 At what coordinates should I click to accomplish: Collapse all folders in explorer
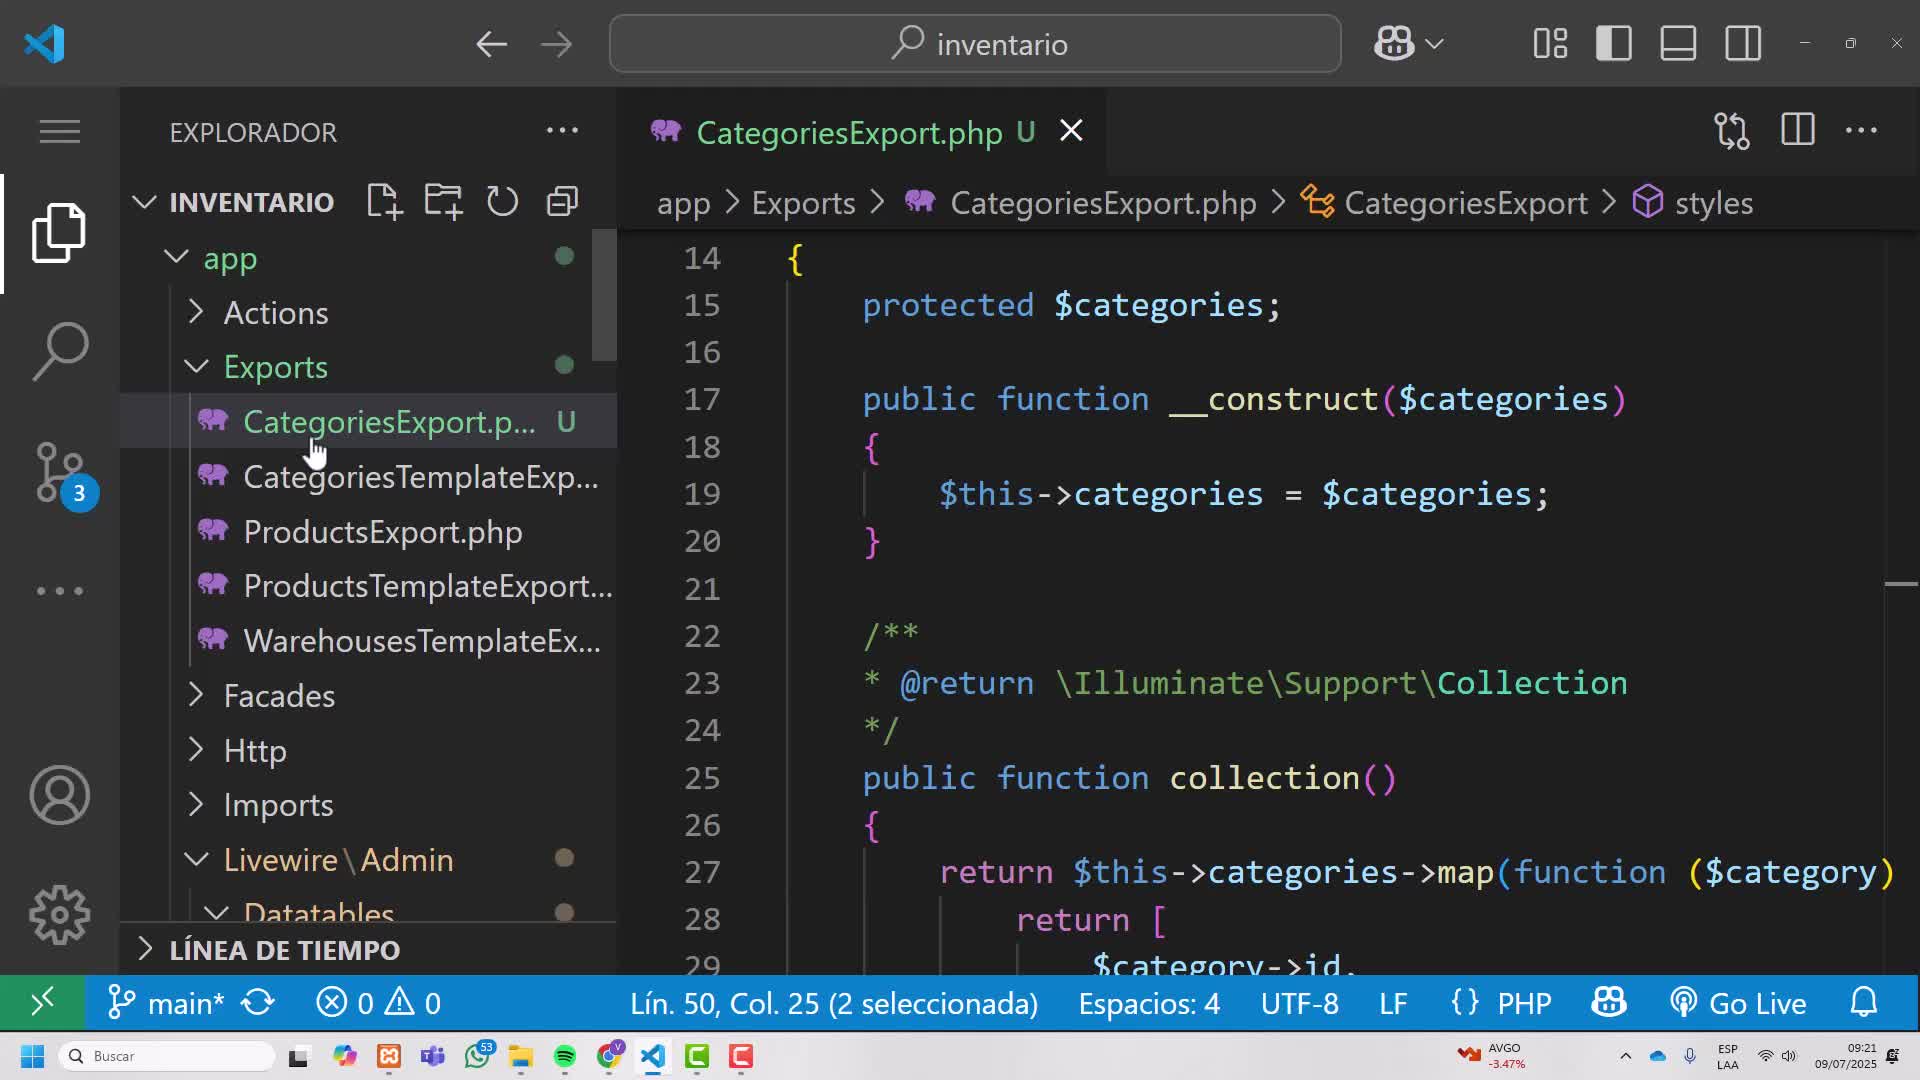coord(562,202)
